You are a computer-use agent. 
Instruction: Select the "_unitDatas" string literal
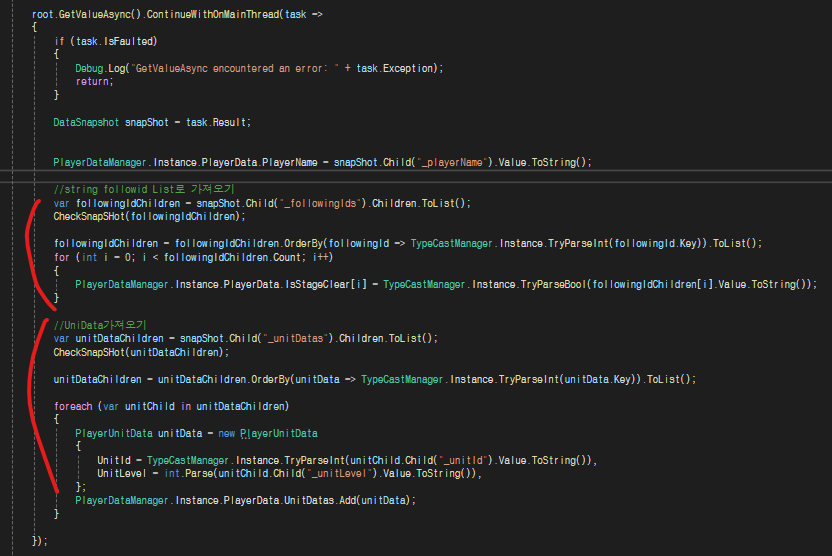pos(295,338)
